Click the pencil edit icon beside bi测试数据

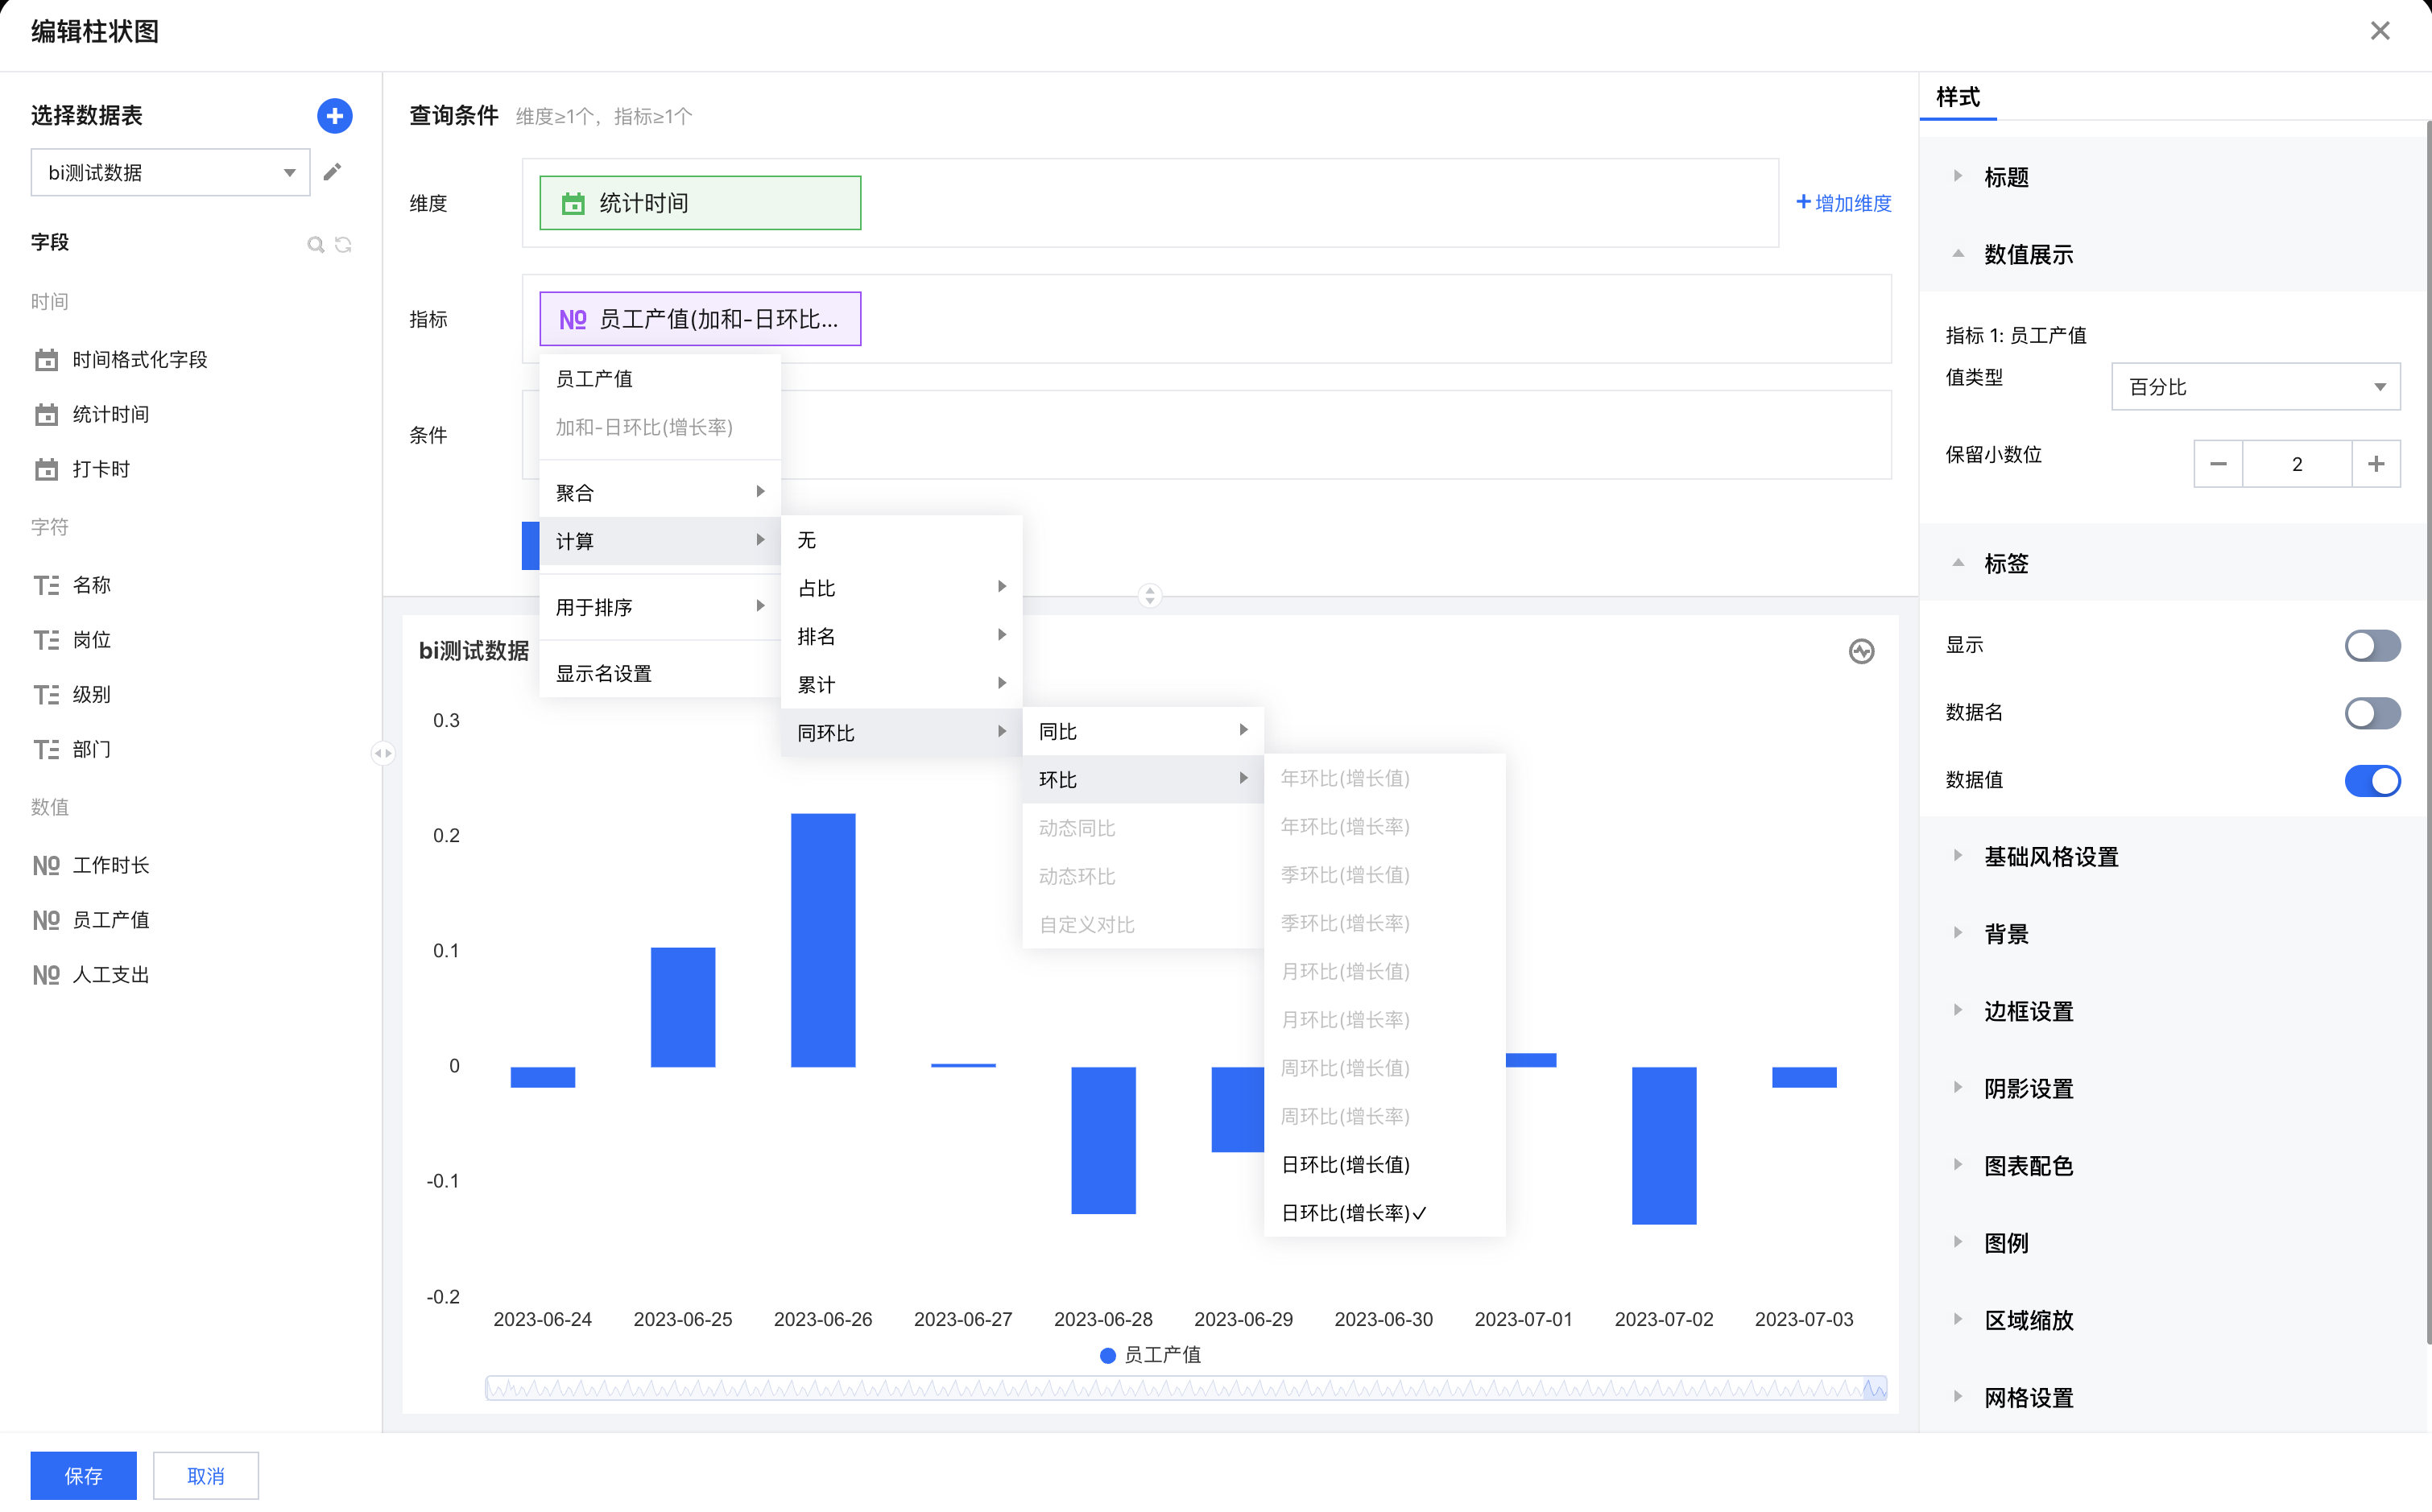333,172
